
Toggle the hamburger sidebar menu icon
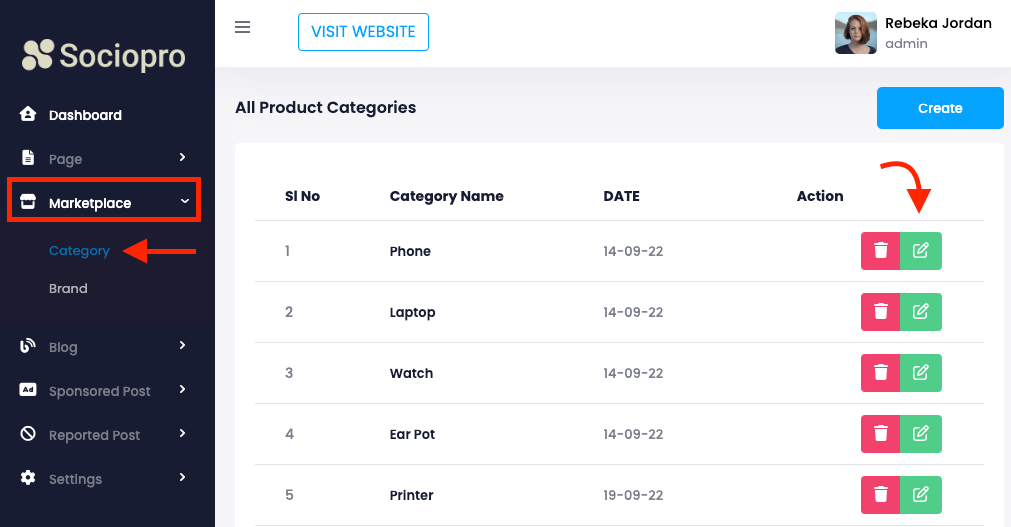click(x=242, y=27)
